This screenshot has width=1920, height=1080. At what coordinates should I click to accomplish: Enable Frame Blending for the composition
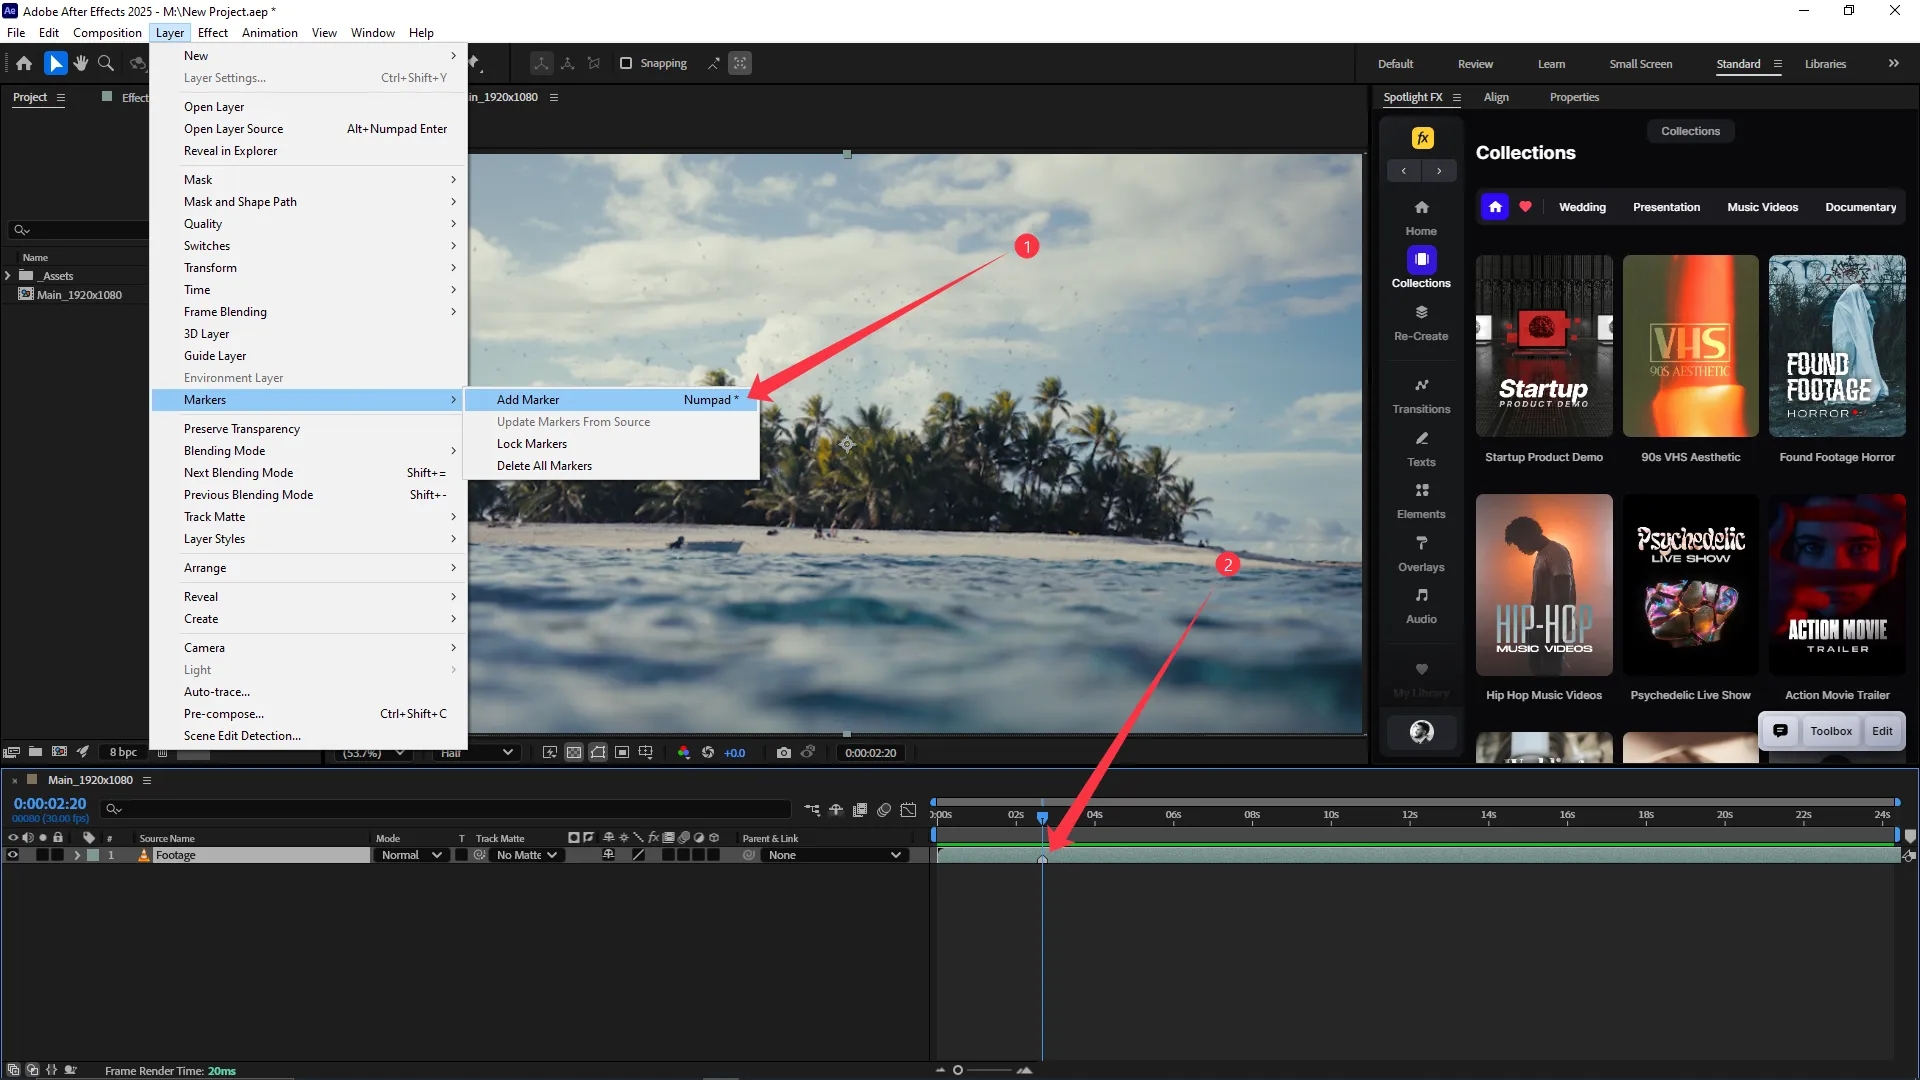pos(860,810)
